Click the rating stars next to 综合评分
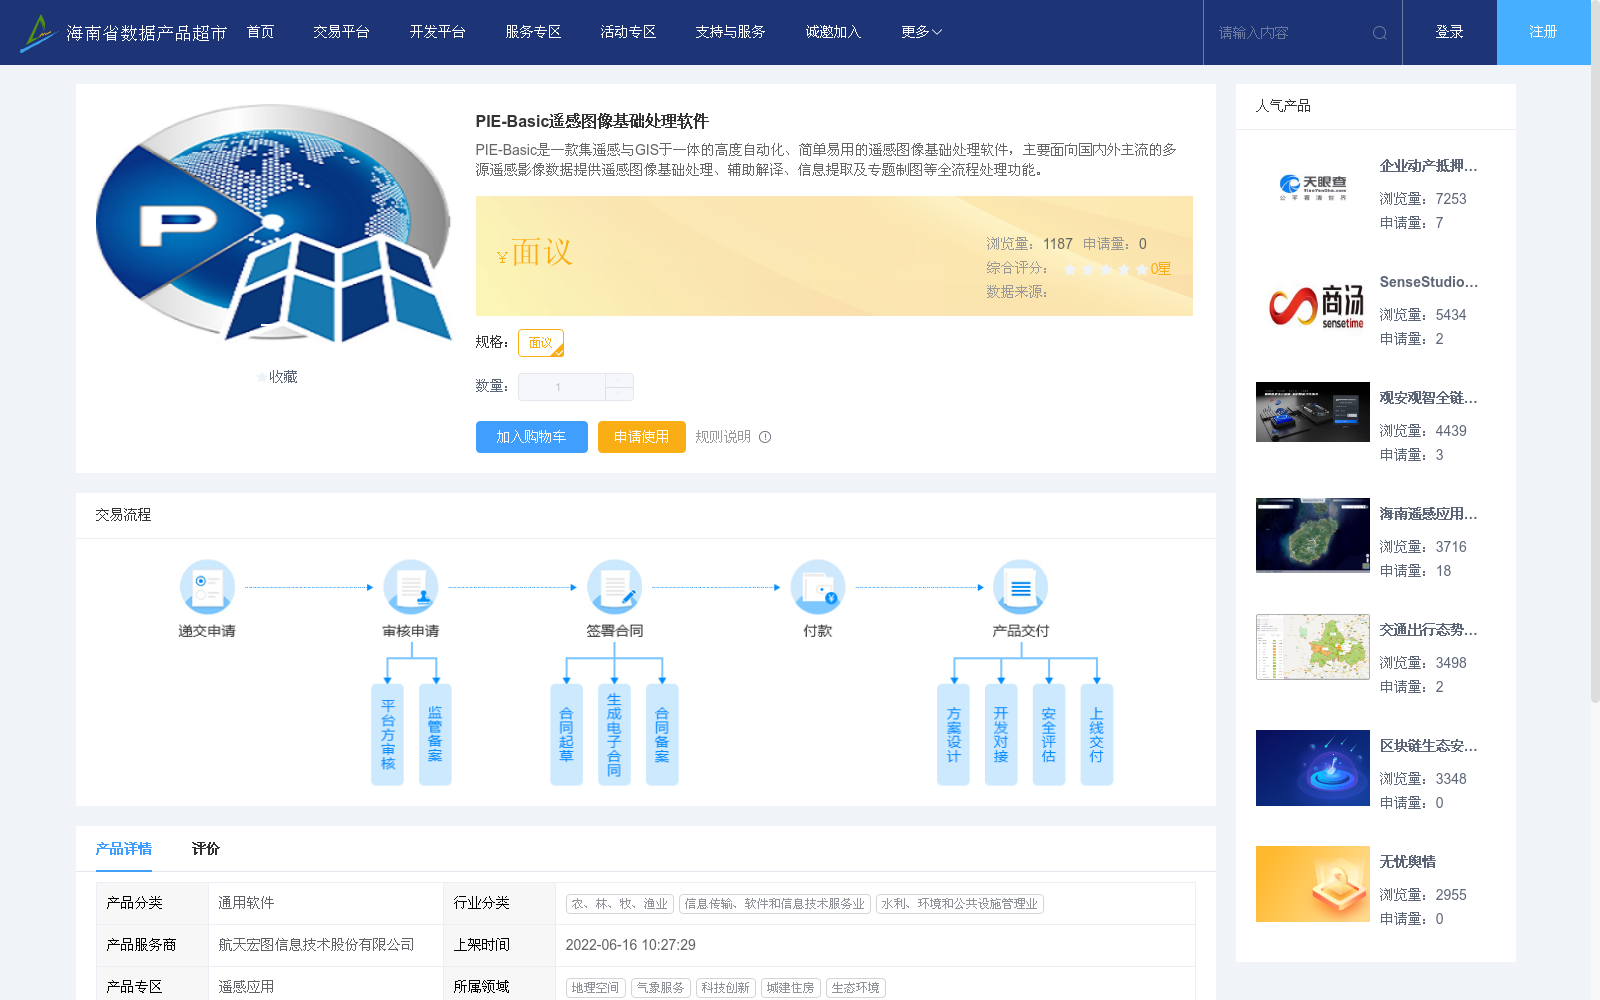Viewport: 1600px width, 1000px height. [x=1106, y=269]
